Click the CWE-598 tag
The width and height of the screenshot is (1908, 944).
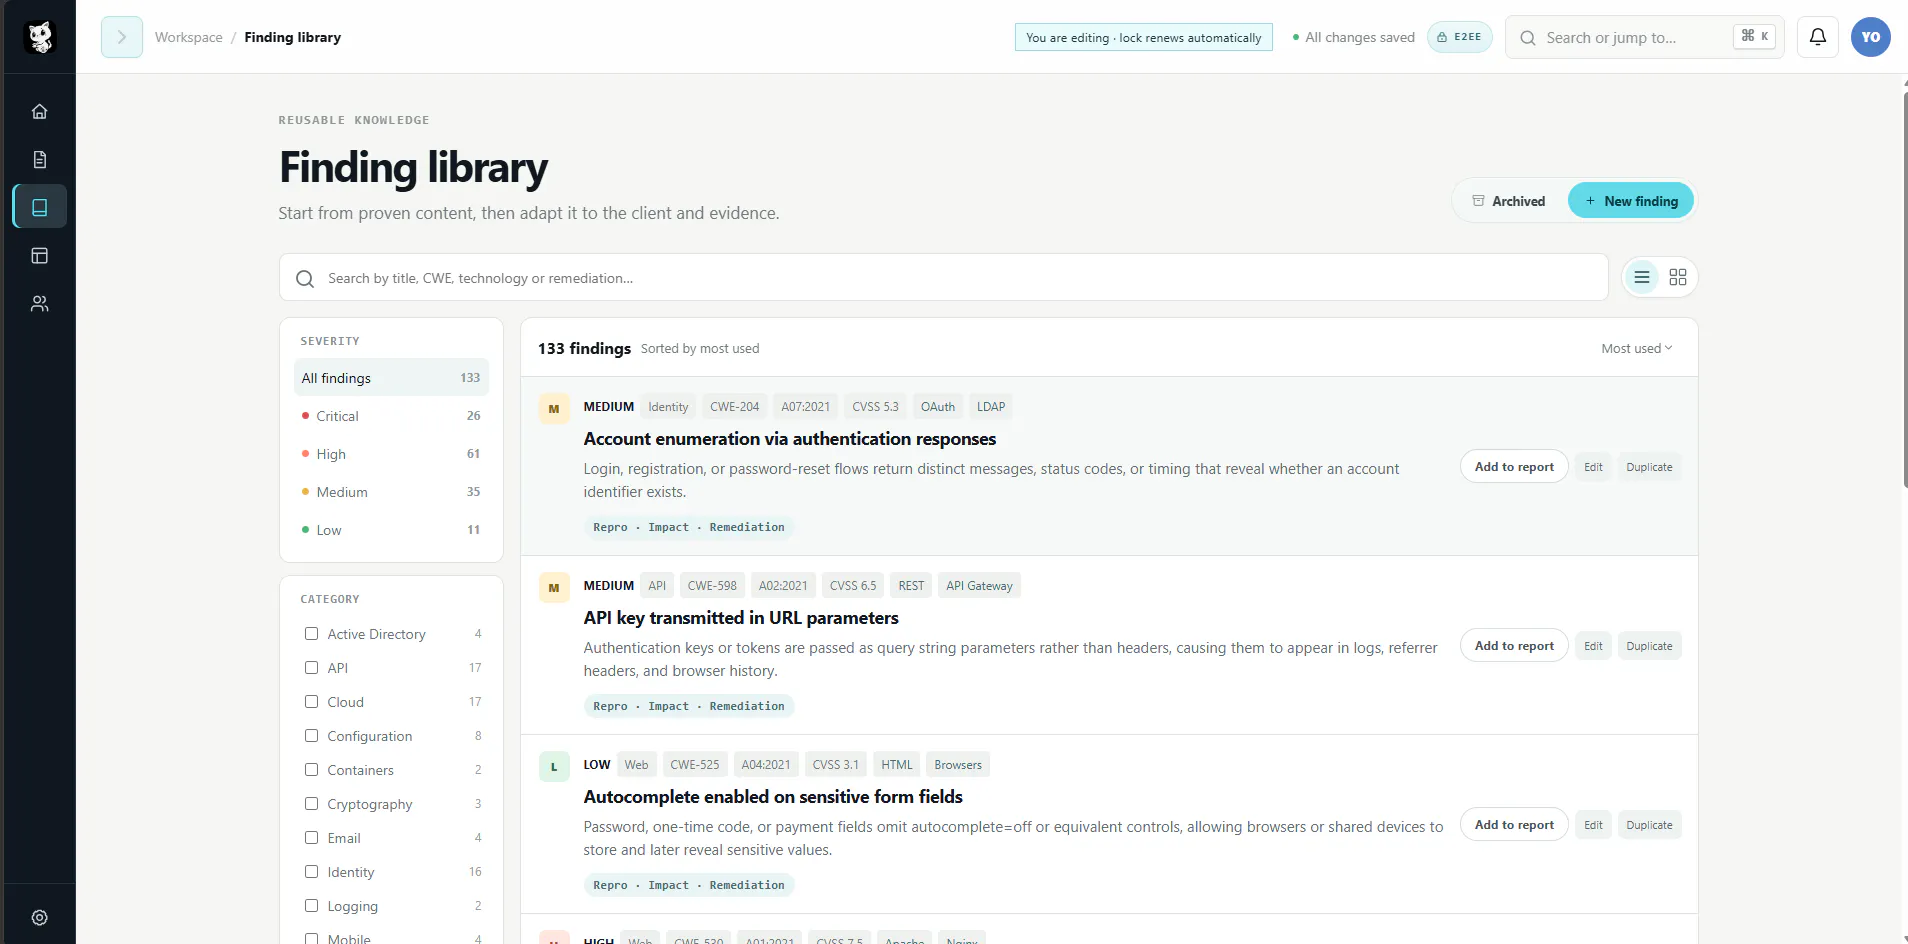pyautogui.click(x=712, y=586)
